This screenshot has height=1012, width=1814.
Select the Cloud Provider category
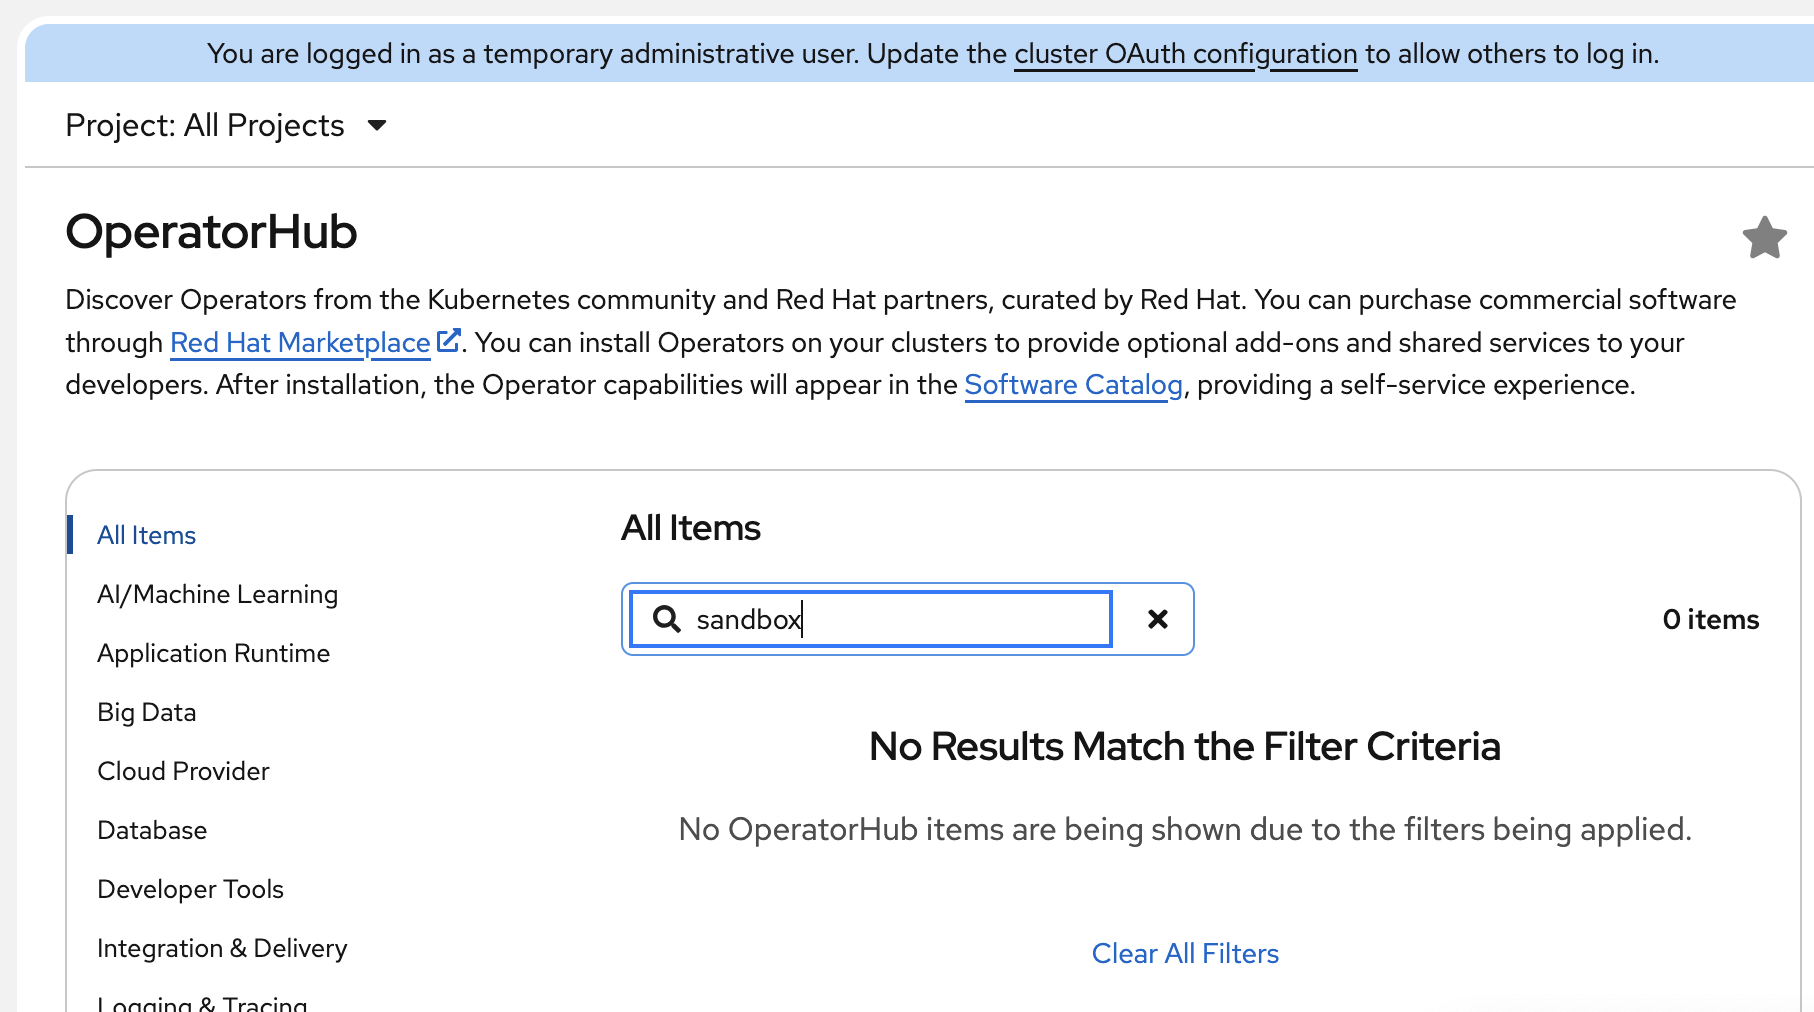(183, 772)
